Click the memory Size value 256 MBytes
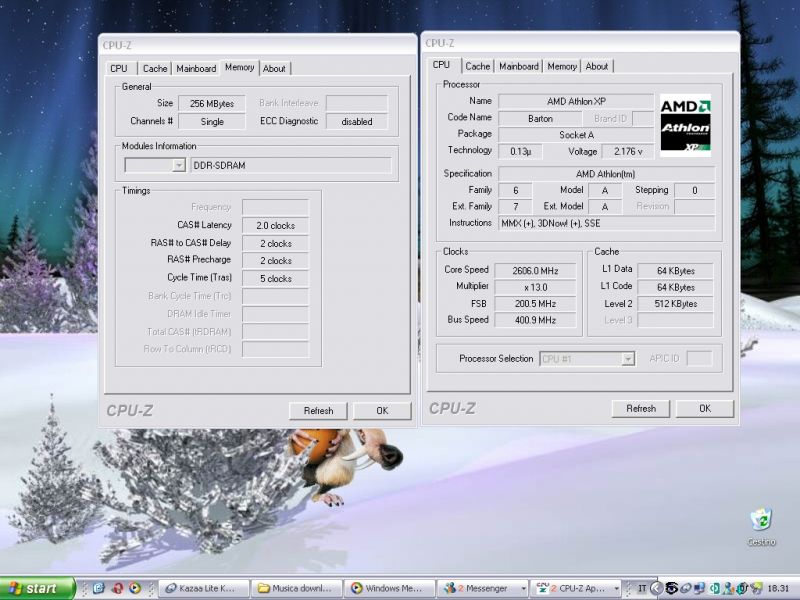 click(x=212, y=104)
